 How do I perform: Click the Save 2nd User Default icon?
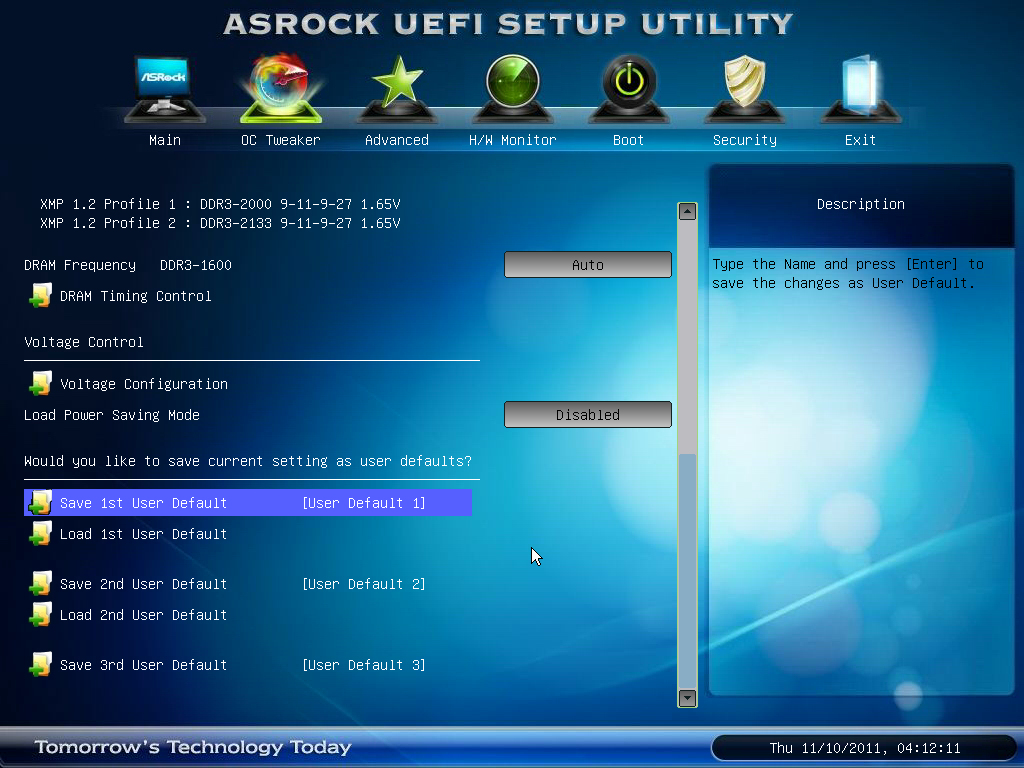40,583
